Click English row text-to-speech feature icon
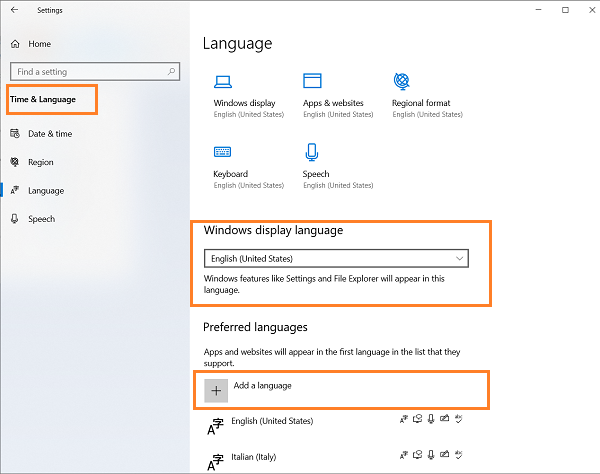This screenshot has height=474, width=600. coord(417,419)
